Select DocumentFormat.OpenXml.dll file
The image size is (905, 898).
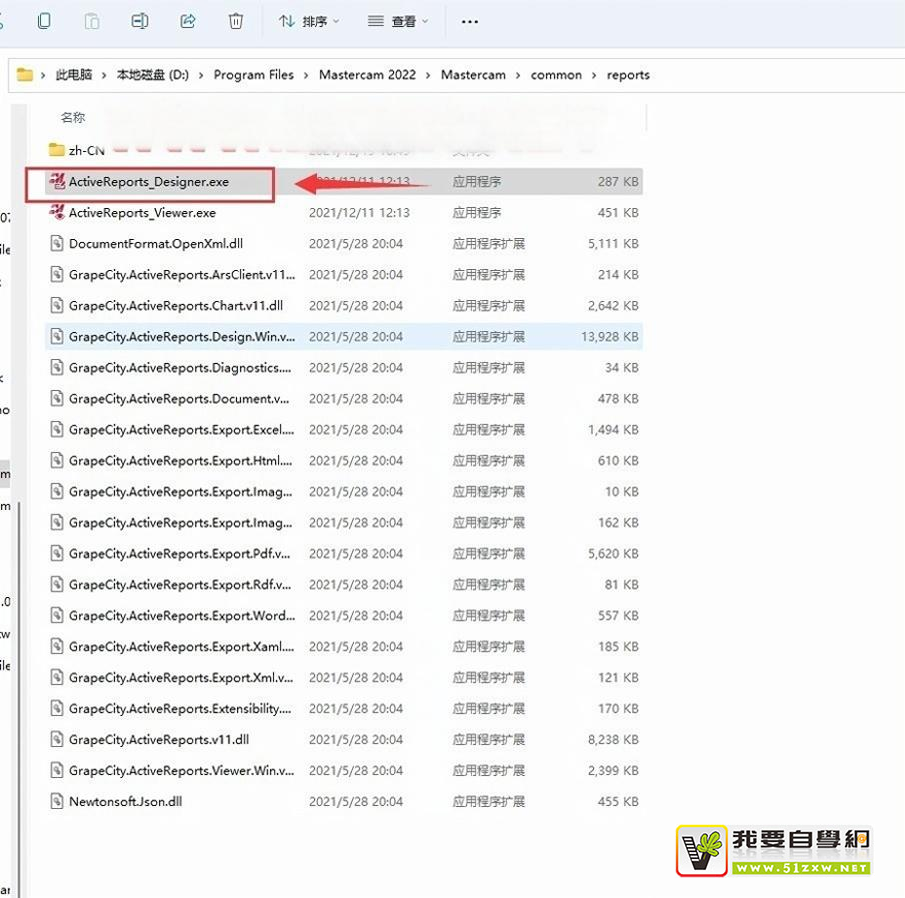pos(155,244)
